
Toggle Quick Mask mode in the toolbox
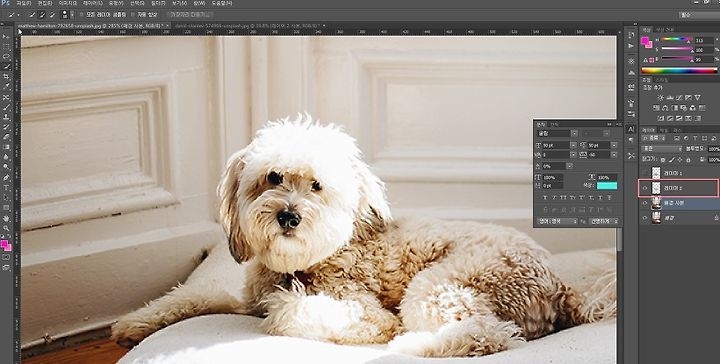pos(6,258)
